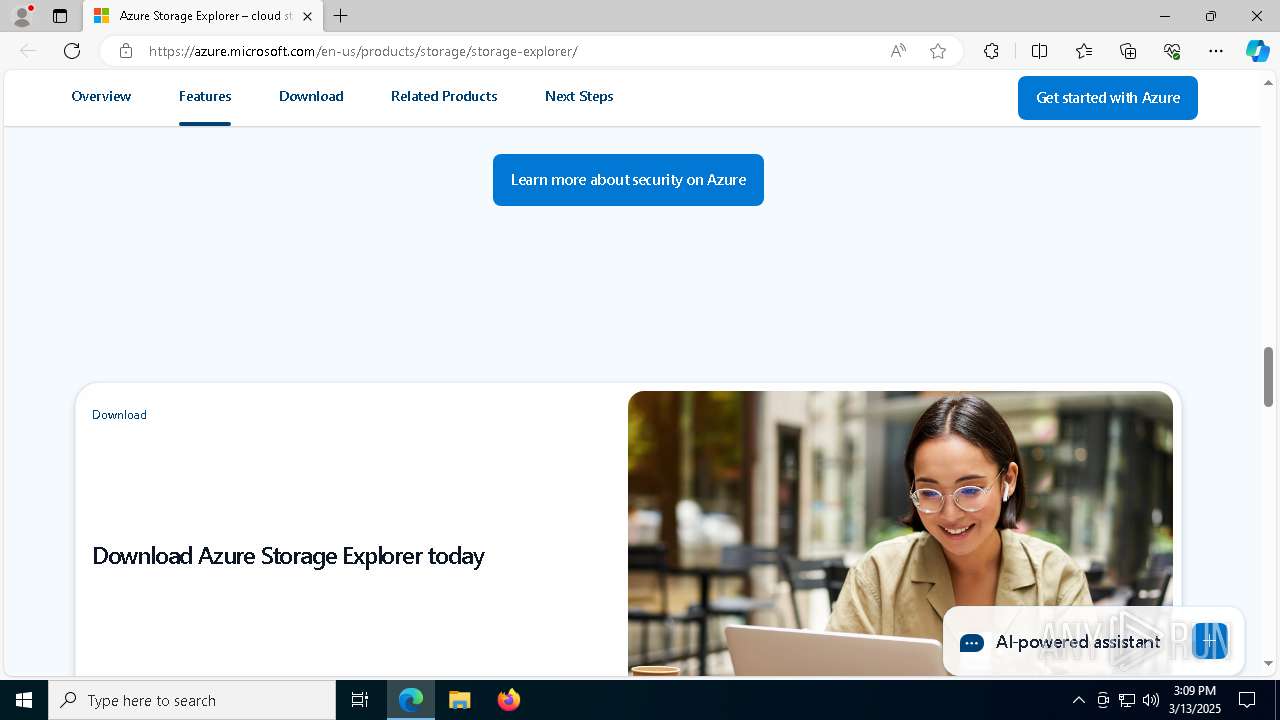This screenshot has height=720, width=1280.
Task: Jump to the Download section
Action: tap(311, 96)
